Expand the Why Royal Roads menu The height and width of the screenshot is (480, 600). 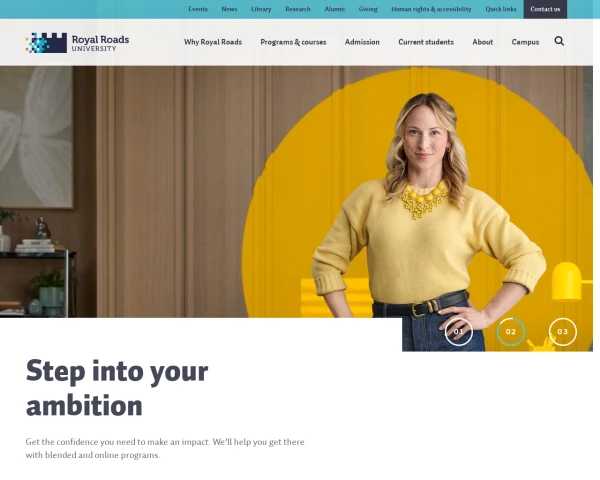click(213, 42)
